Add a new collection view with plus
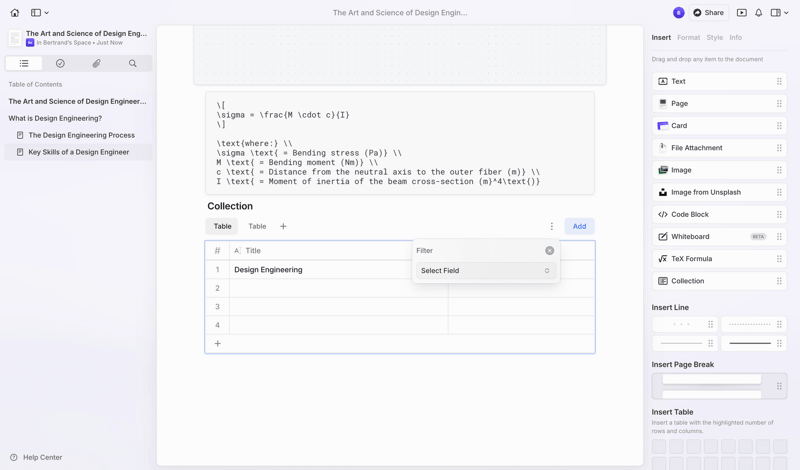This screenshot has height=470, width=800. pos(283,226)
